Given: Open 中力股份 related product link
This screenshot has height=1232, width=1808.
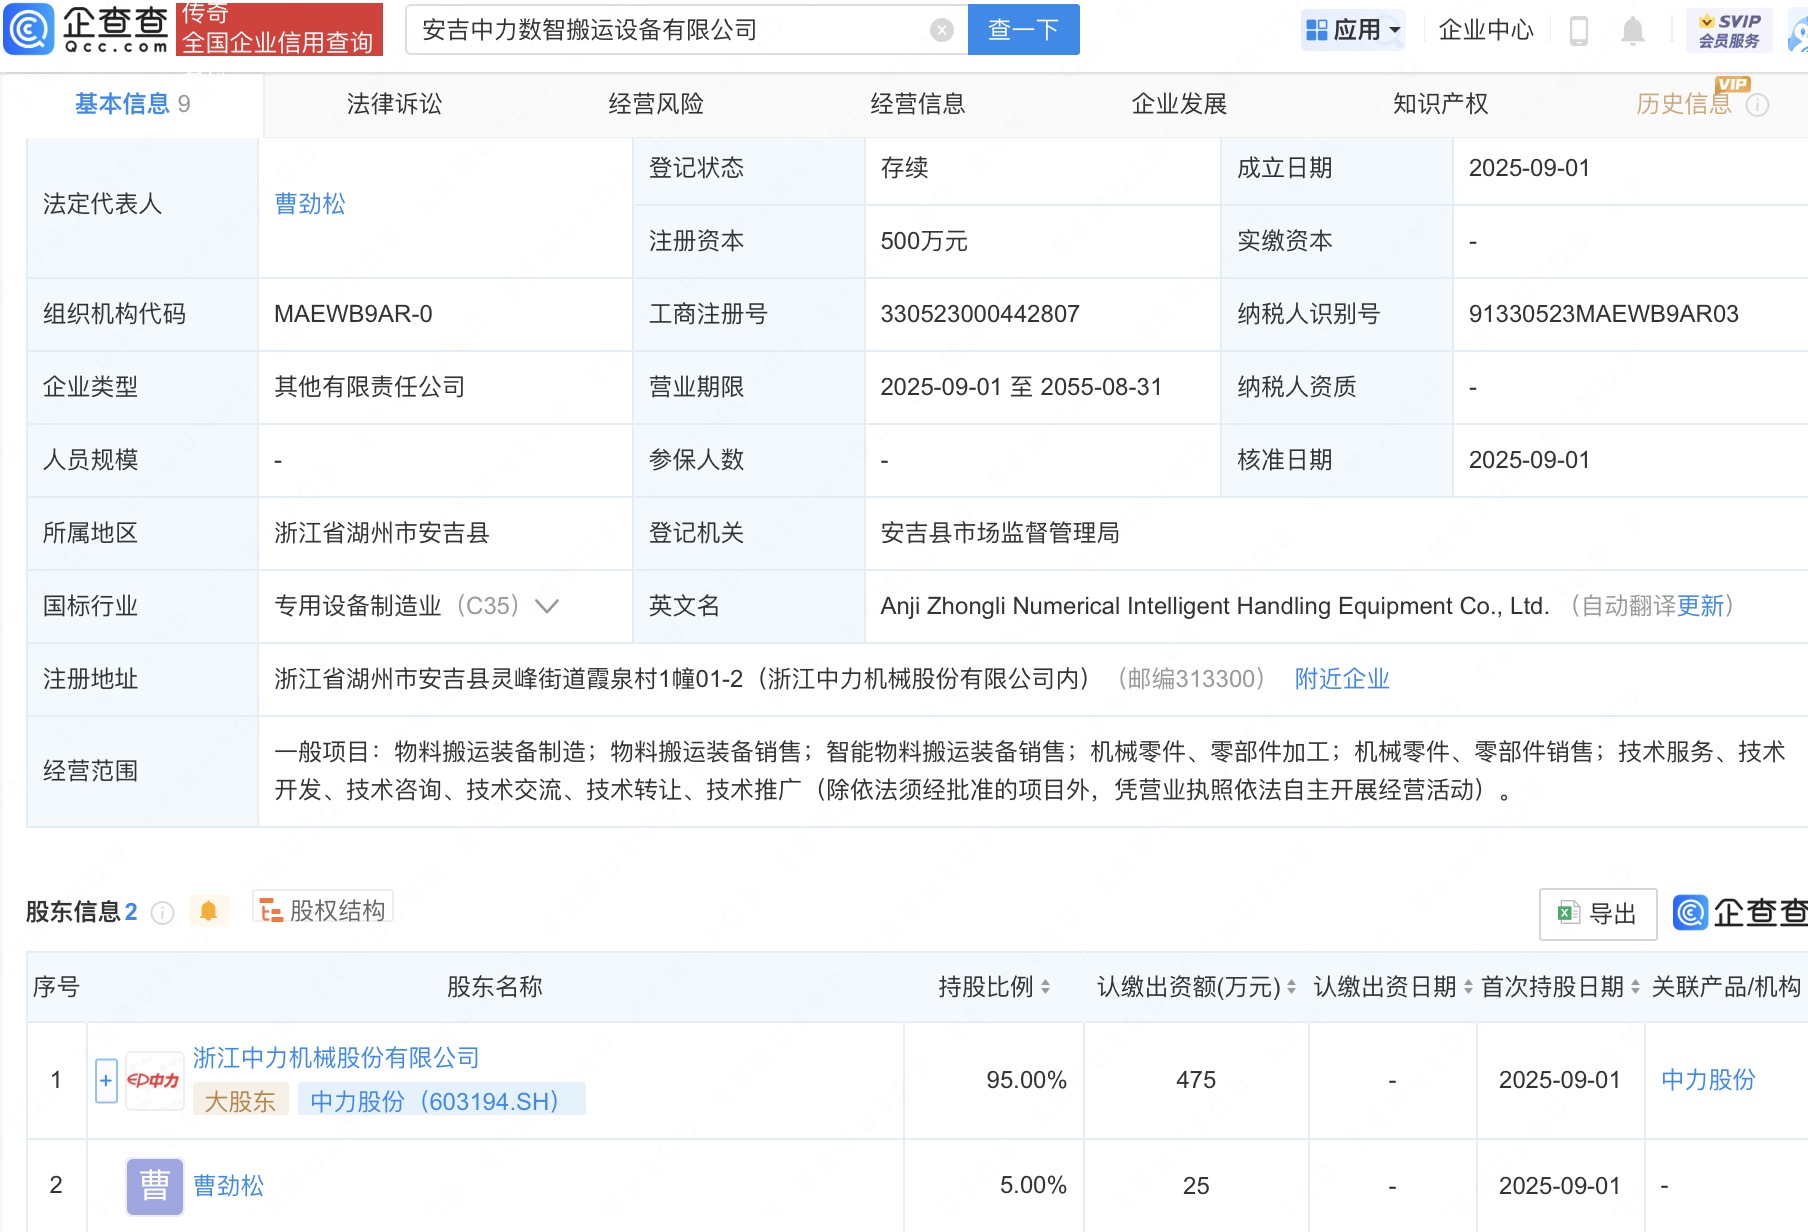Looking at the screenshot, I should [x=1708, y=1080].
